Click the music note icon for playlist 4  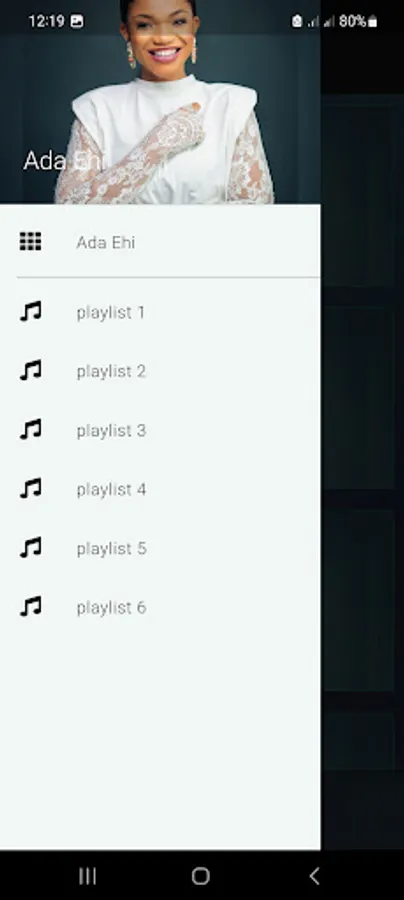[30, 489]
